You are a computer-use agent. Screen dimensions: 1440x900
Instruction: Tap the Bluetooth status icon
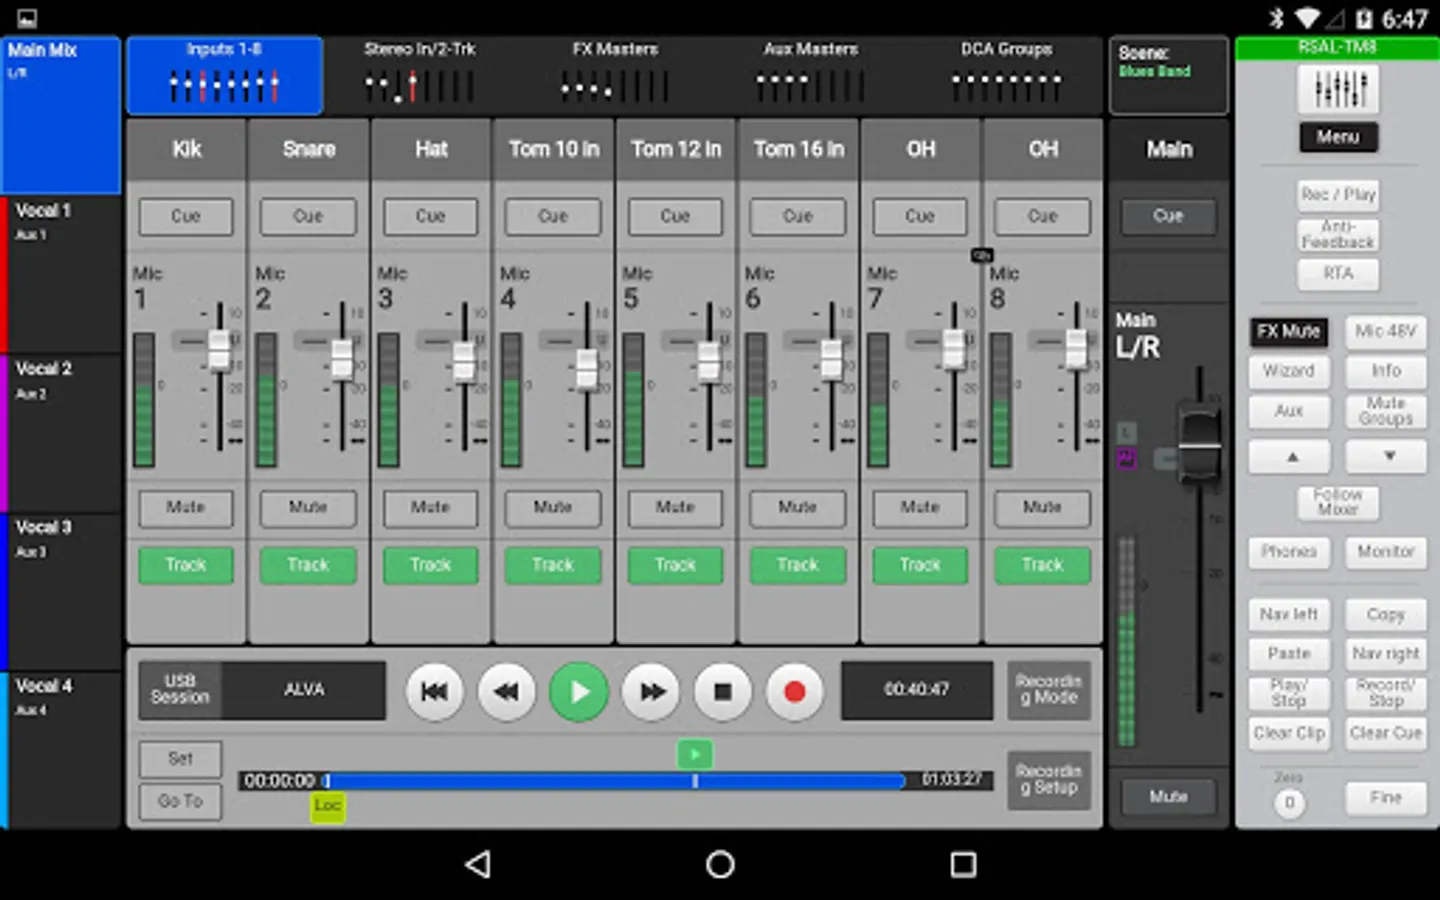[1276, 19]
